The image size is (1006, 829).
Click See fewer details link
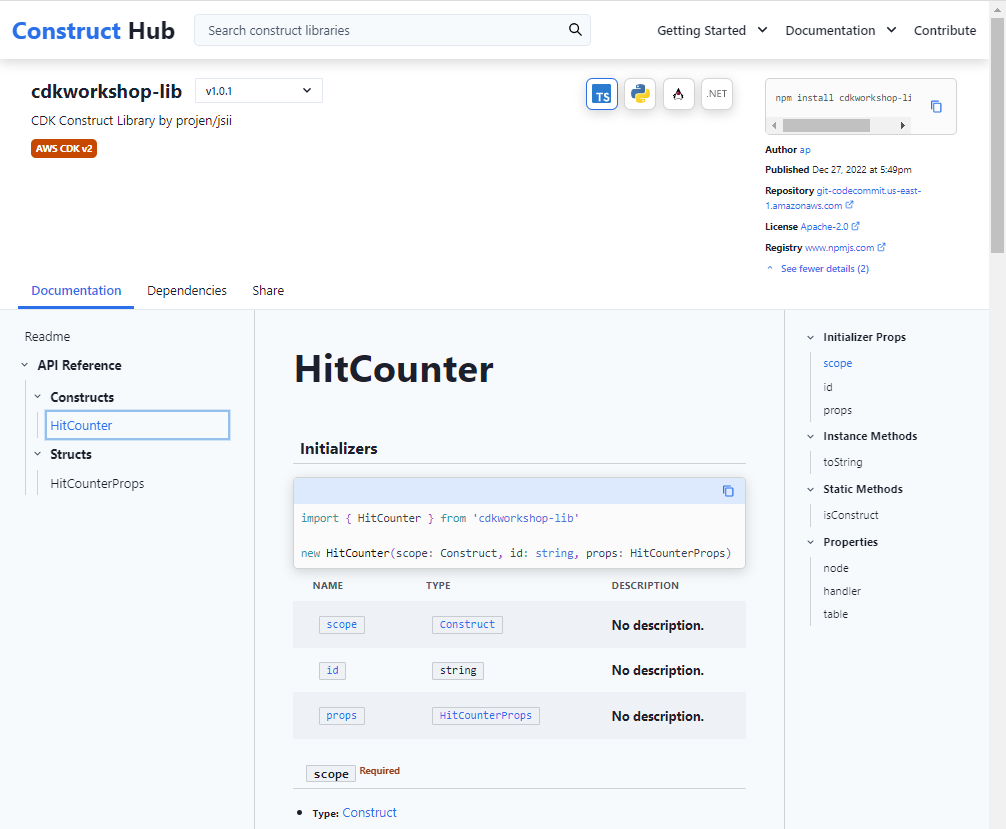tap(824, 268)
